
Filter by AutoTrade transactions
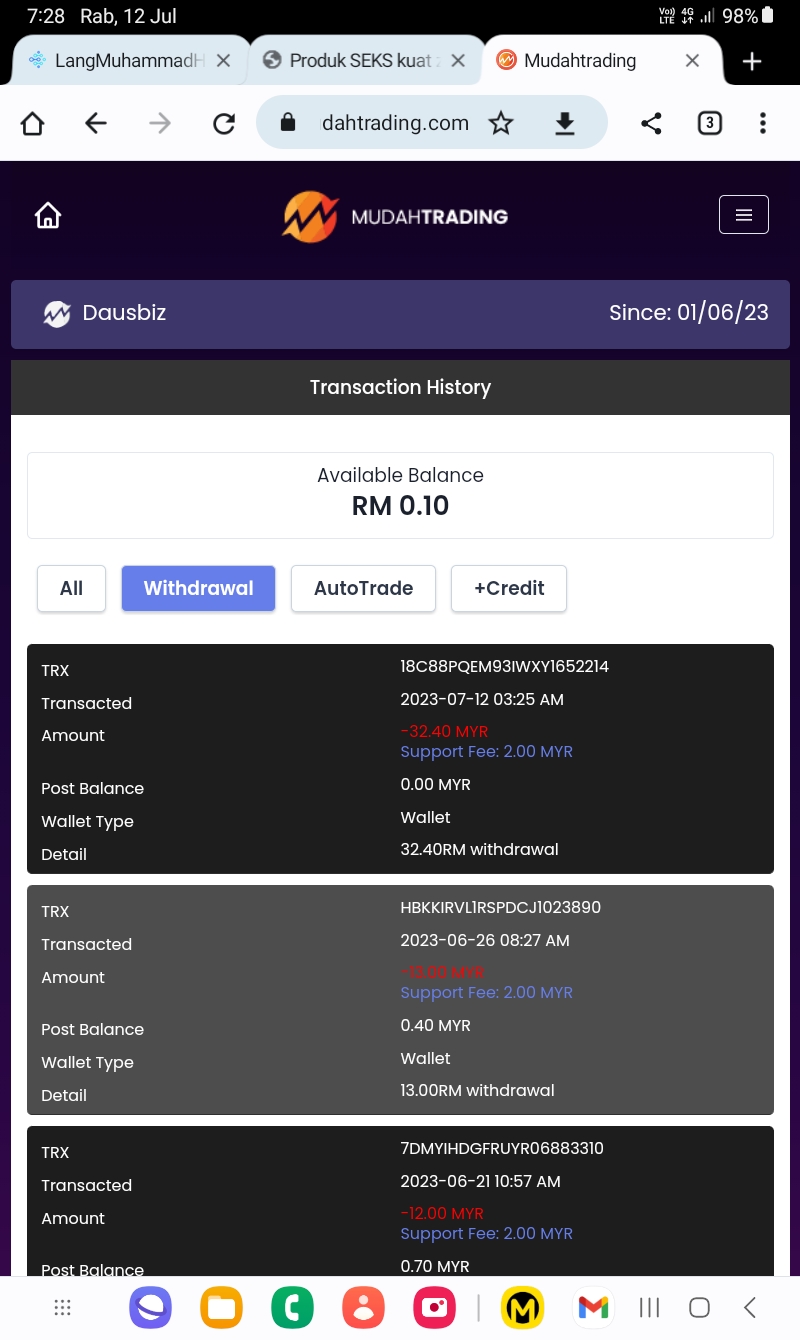tap(363, 588)
